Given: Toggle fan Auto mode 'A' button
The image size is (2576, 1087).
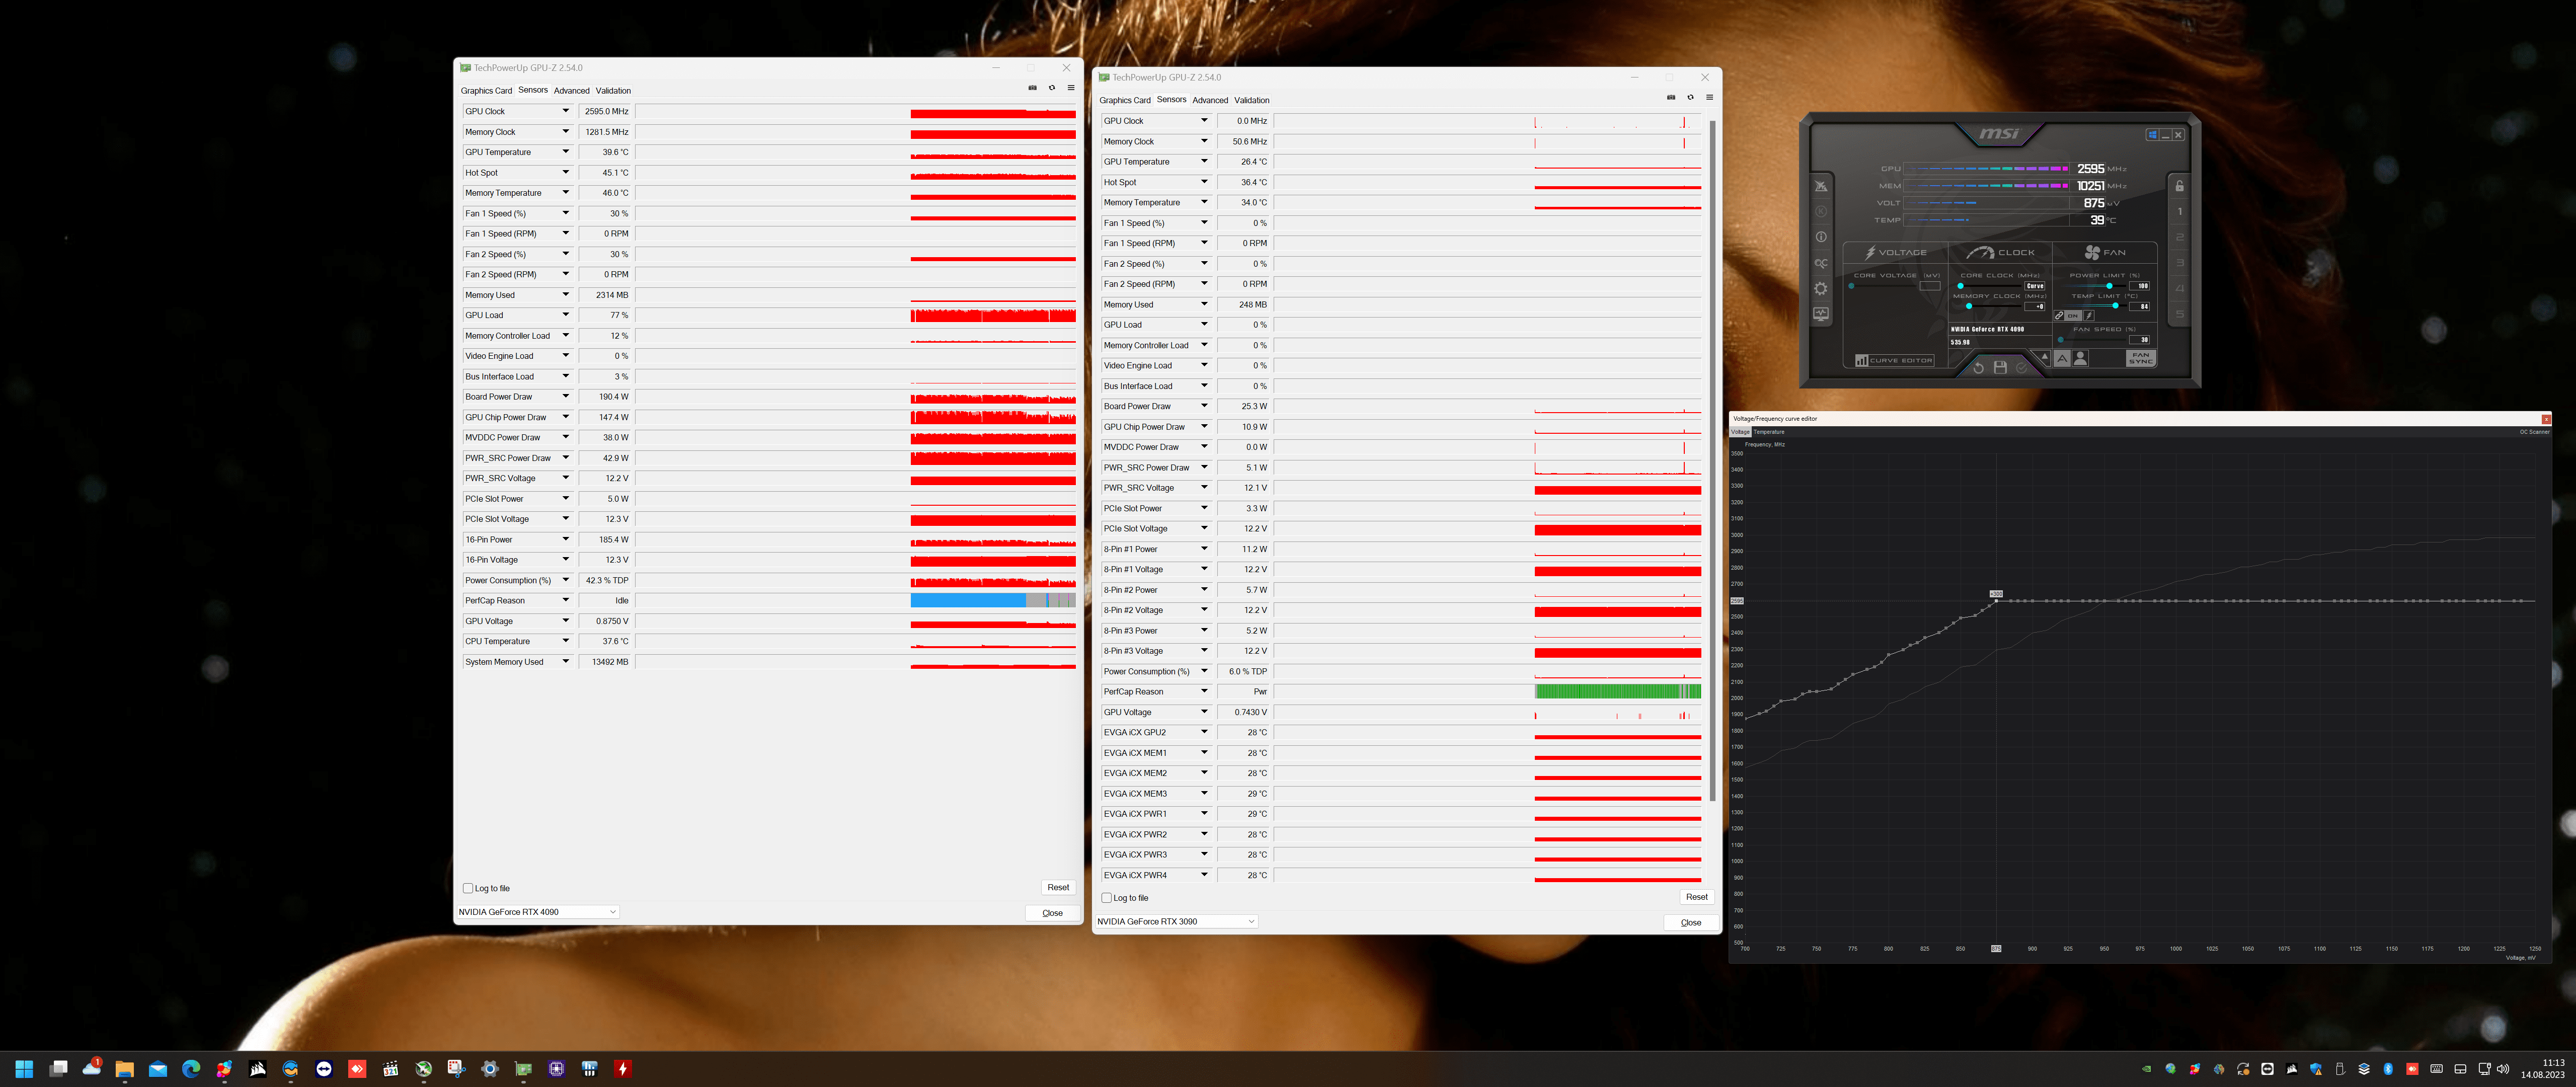Looking at the screenshot, I should point(2062,358).
